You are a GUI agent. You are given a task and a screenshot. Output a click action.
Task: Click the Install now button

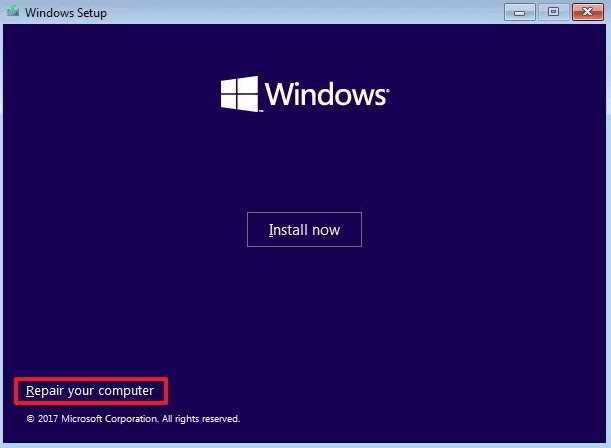(304, 229)
